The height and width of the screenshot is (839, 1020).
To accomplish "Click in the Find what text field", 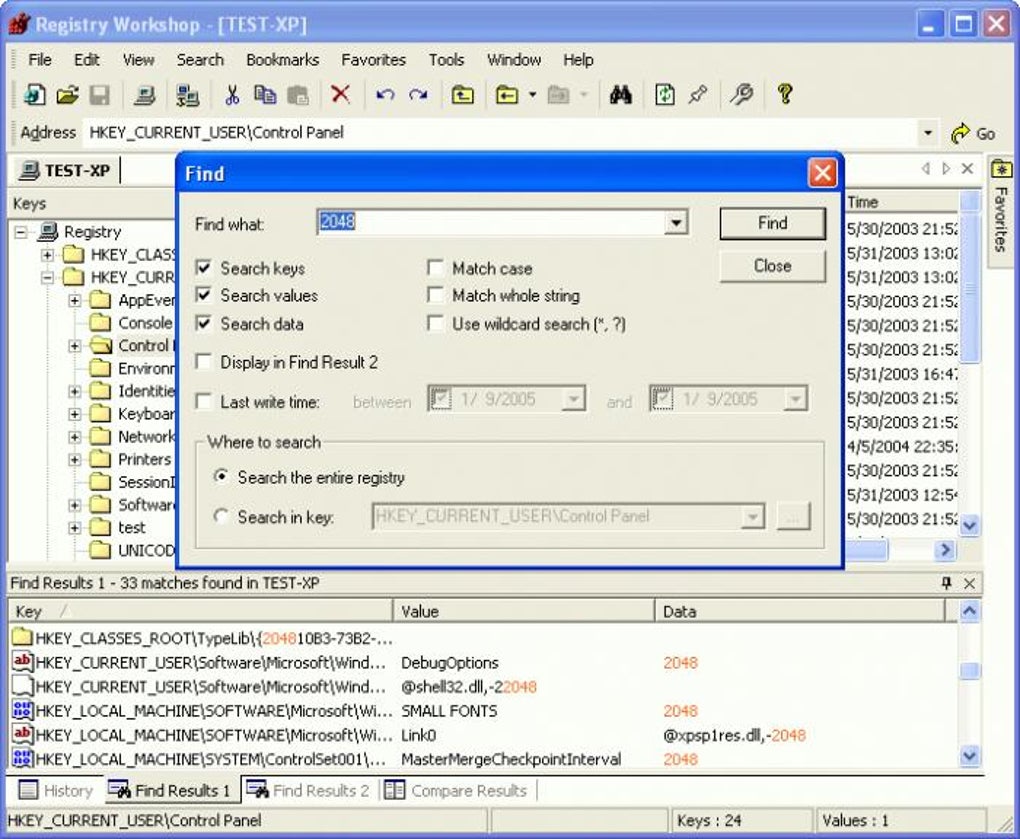I will click(492, 222).
